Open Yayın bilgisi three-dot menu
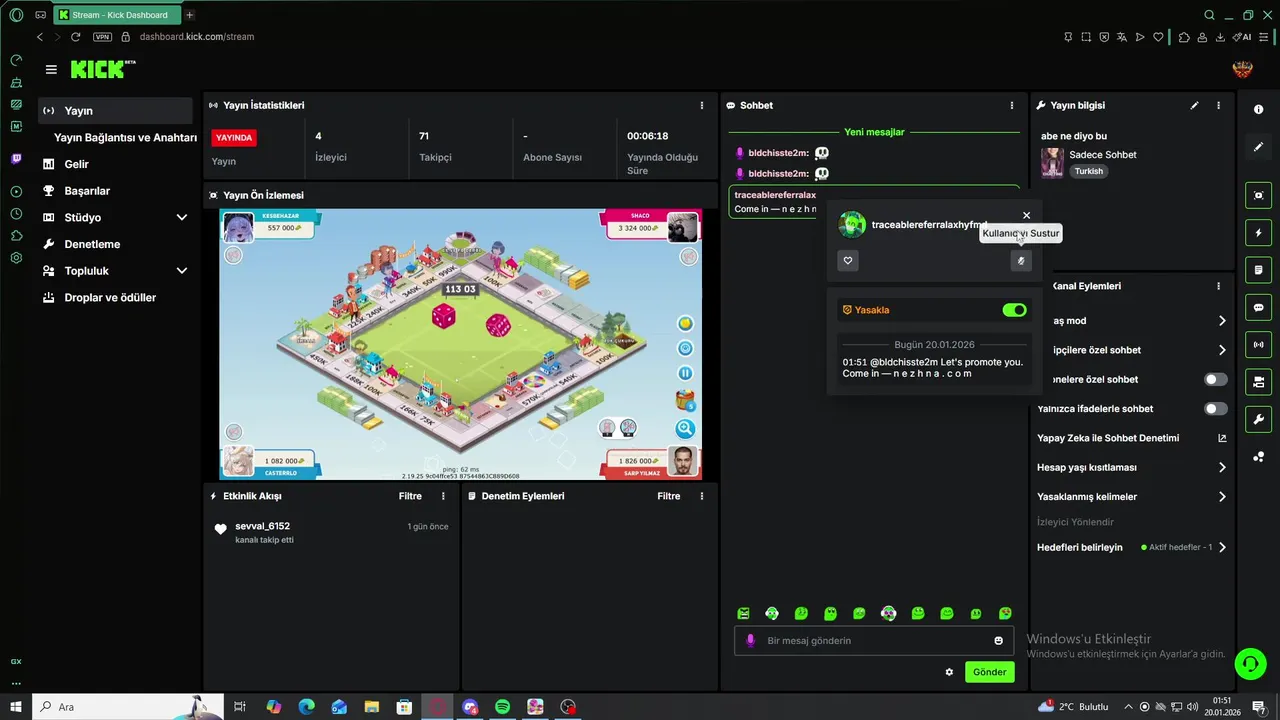 (1218, 105)
